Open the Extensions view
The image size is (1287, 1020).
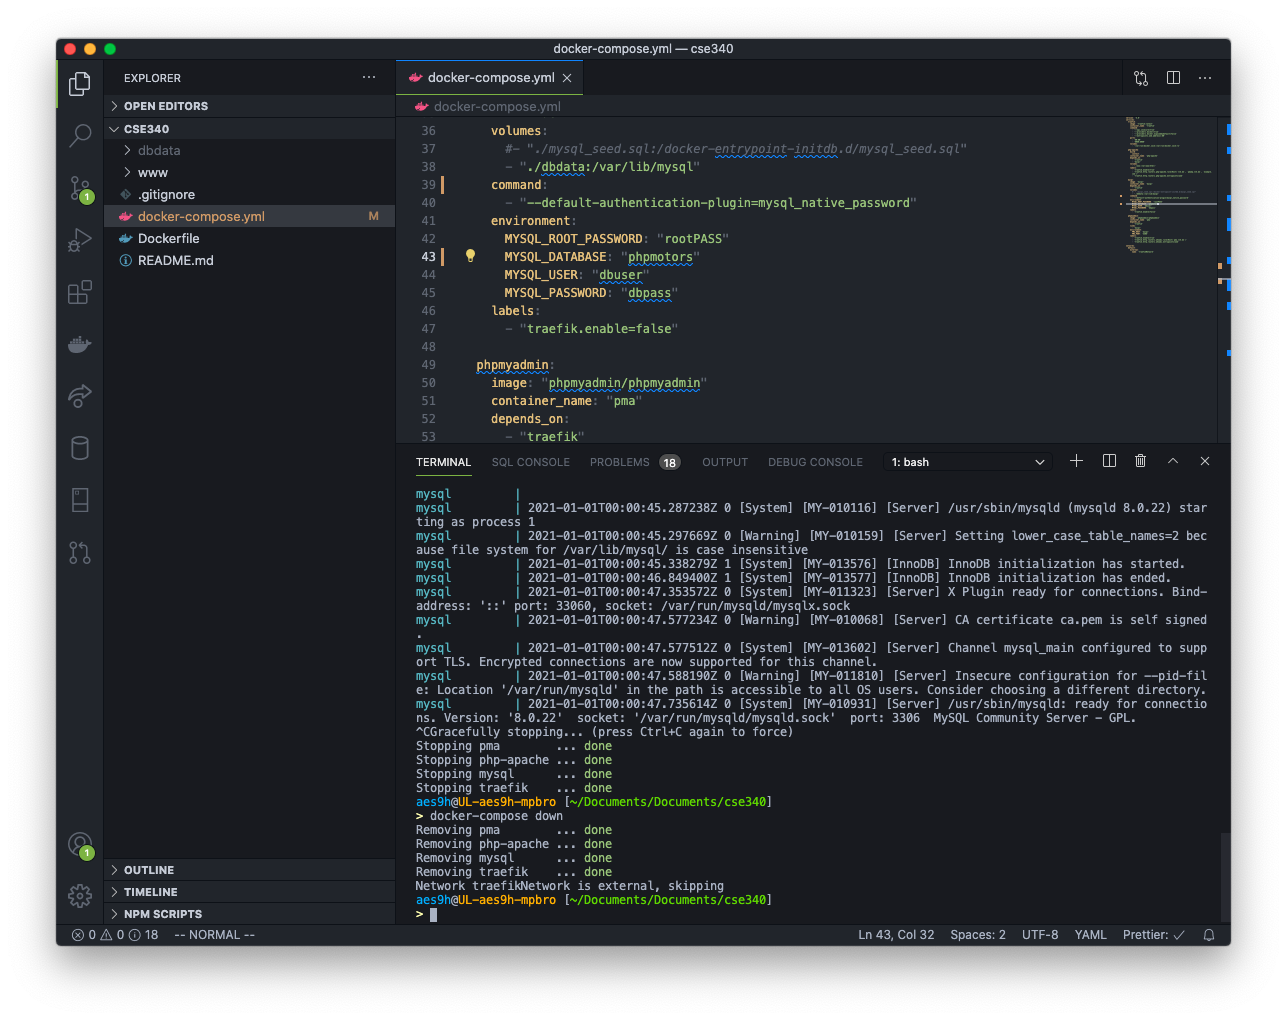80,292
